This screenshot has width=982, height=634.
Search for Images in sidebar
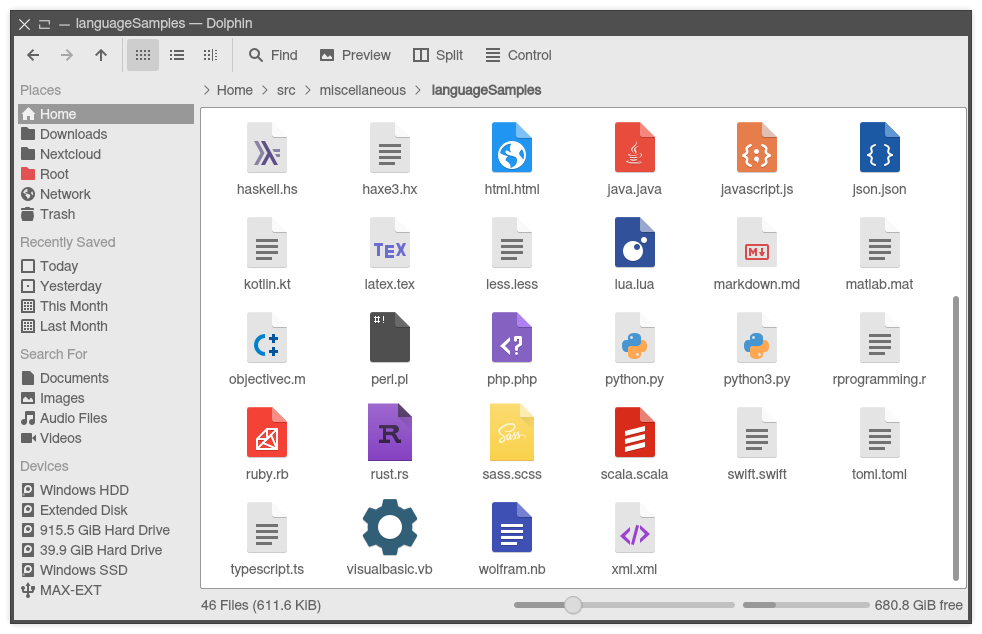[x=106, y=398]
